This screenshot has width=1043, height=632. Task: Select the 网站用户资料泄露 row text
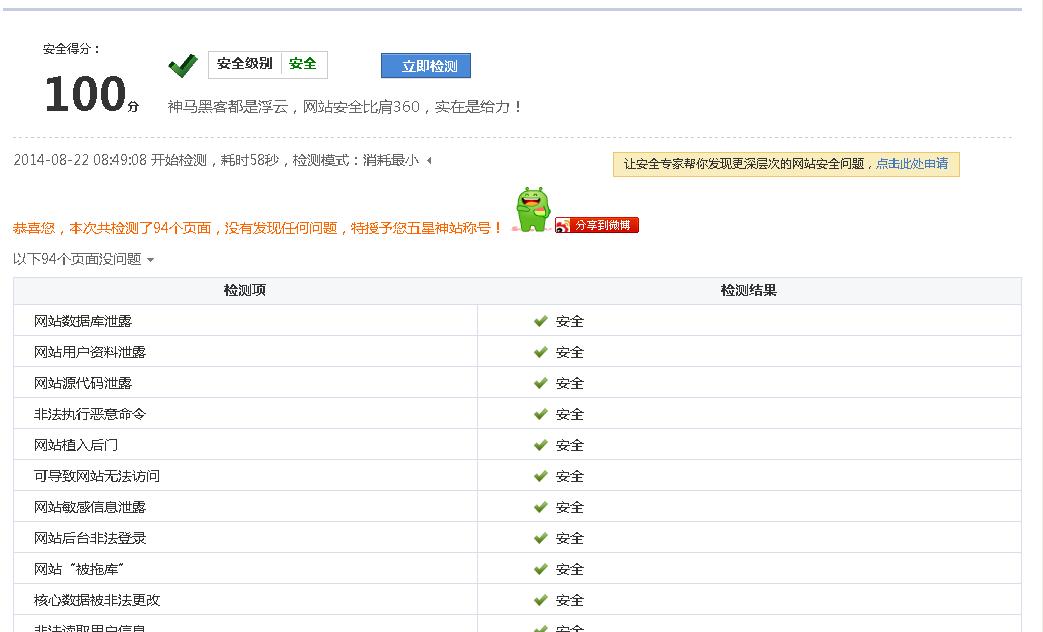point(90,352)
